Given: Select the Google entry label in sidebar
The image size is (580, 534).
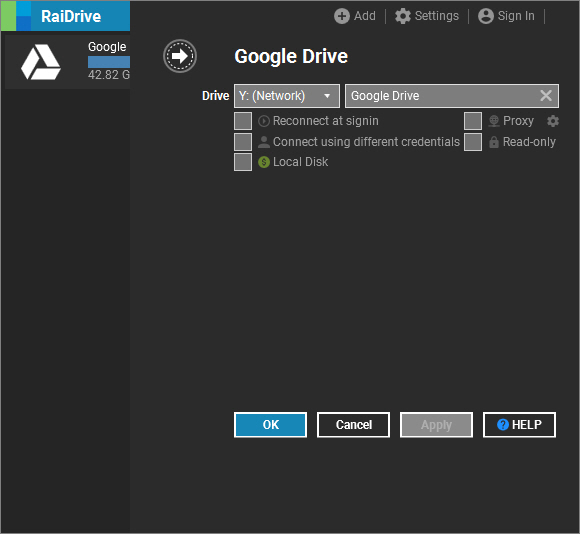Looking at the screenshot, I should tap(107, 47).
